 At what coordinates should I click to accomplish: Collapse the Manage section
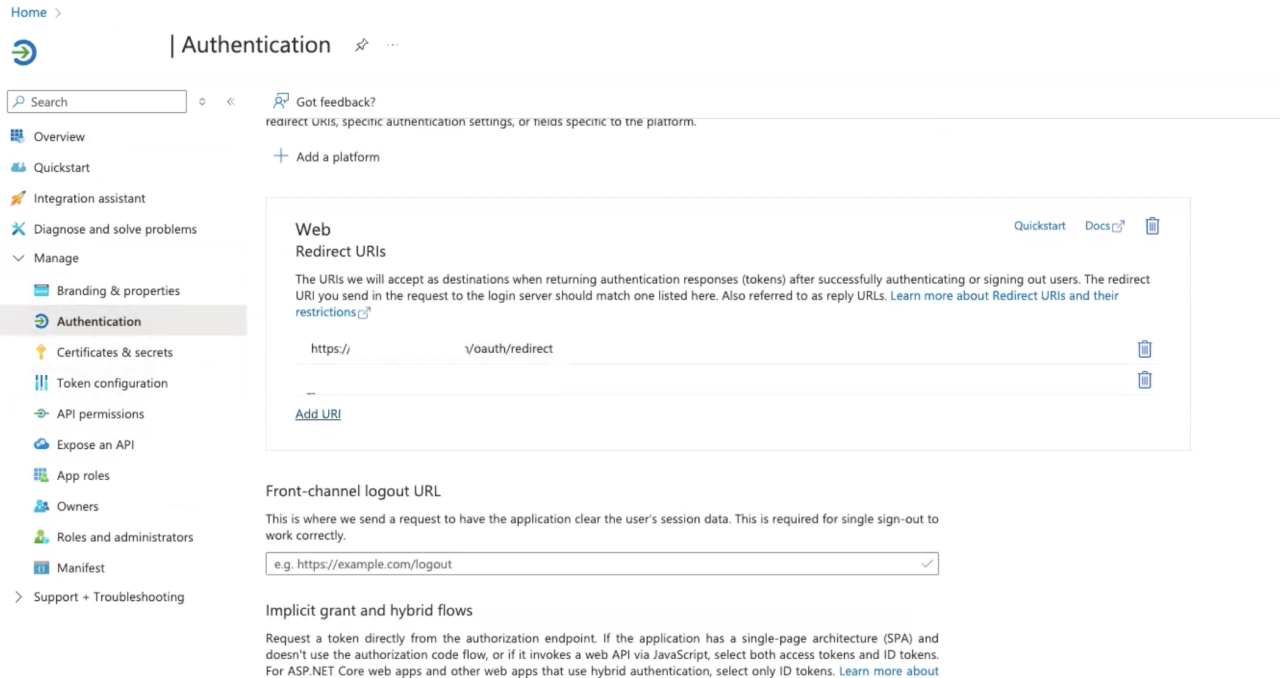[18, 257]
